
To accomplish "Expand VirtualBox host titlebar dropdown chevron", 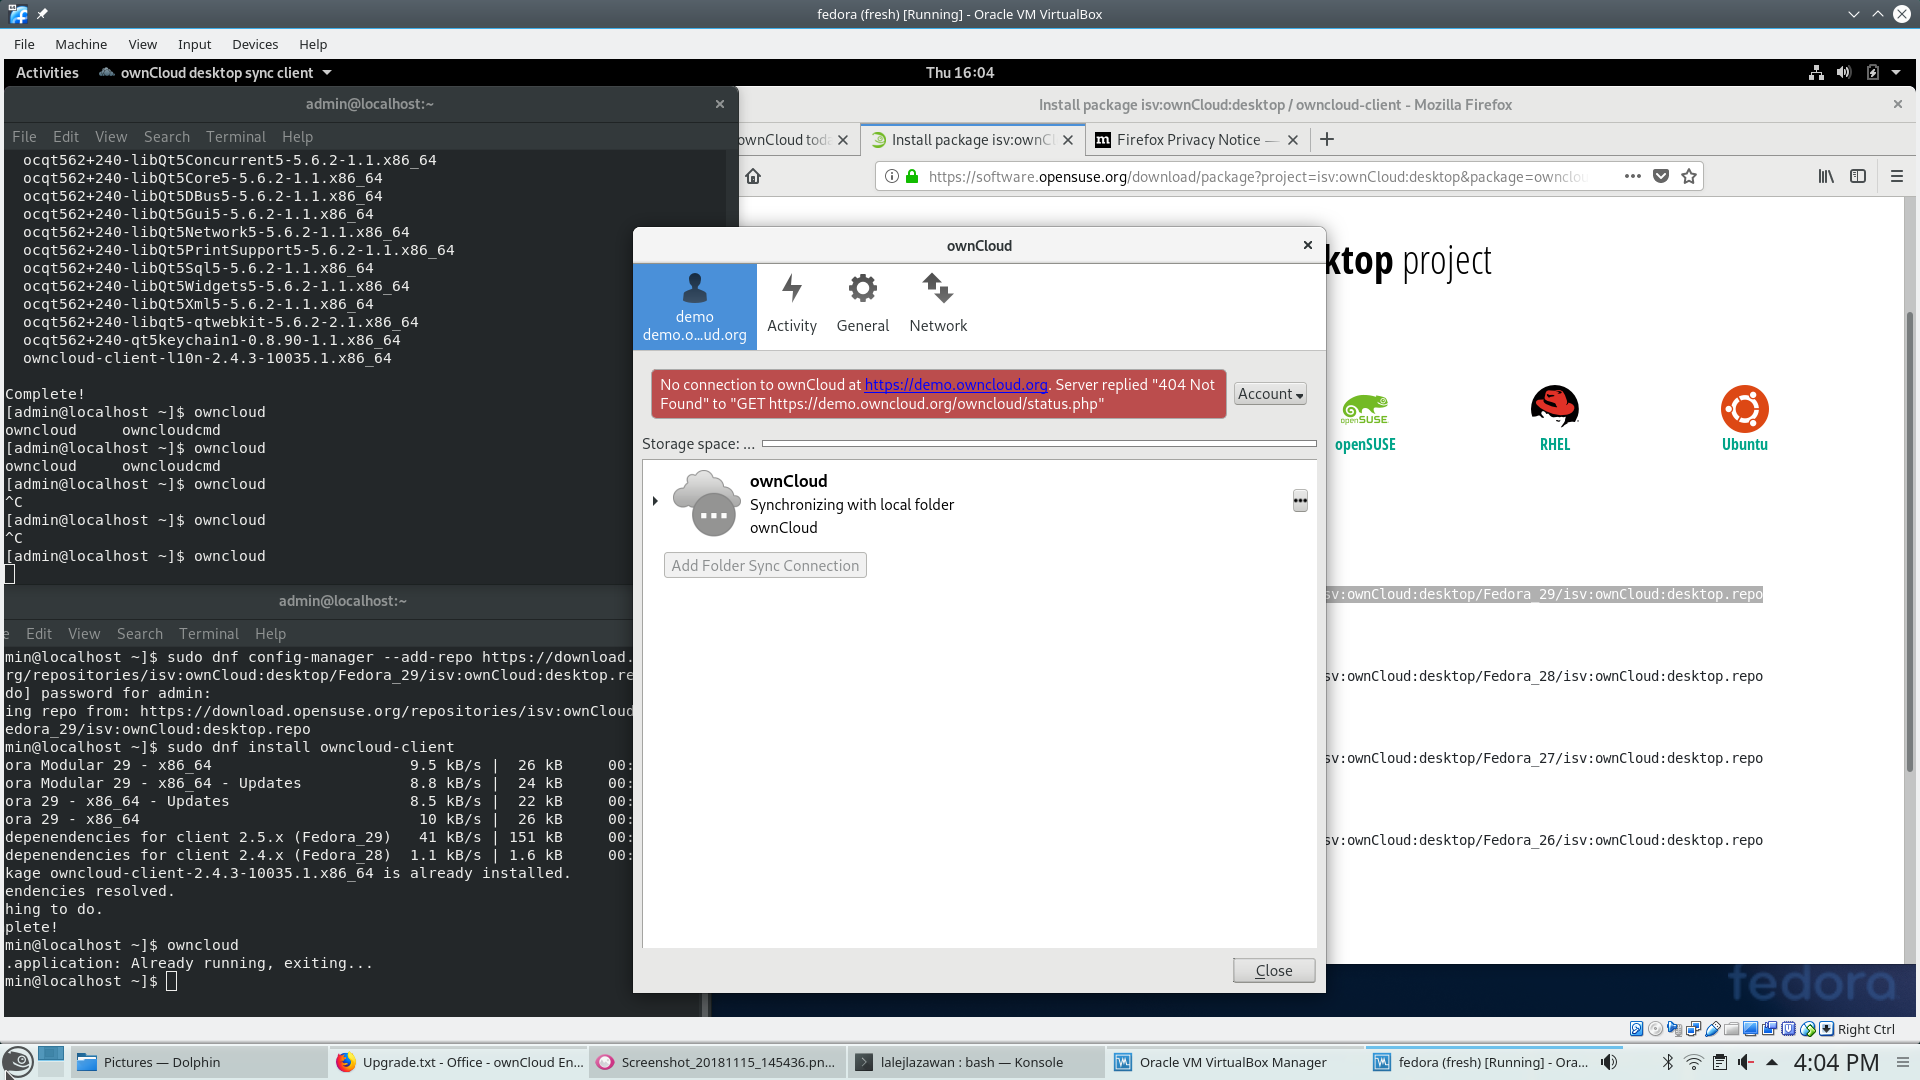I will click(x=1853, y=14).
